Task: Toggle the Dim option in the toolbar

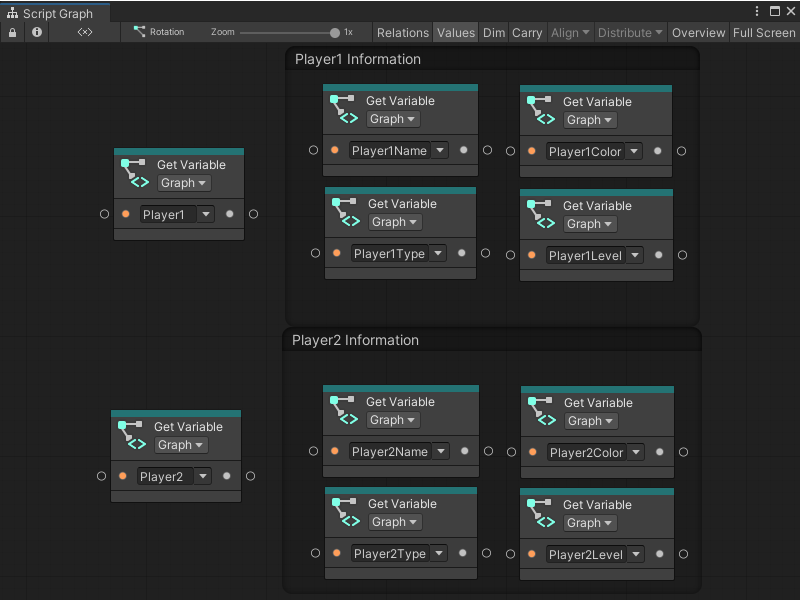Action: pos(493,32)
